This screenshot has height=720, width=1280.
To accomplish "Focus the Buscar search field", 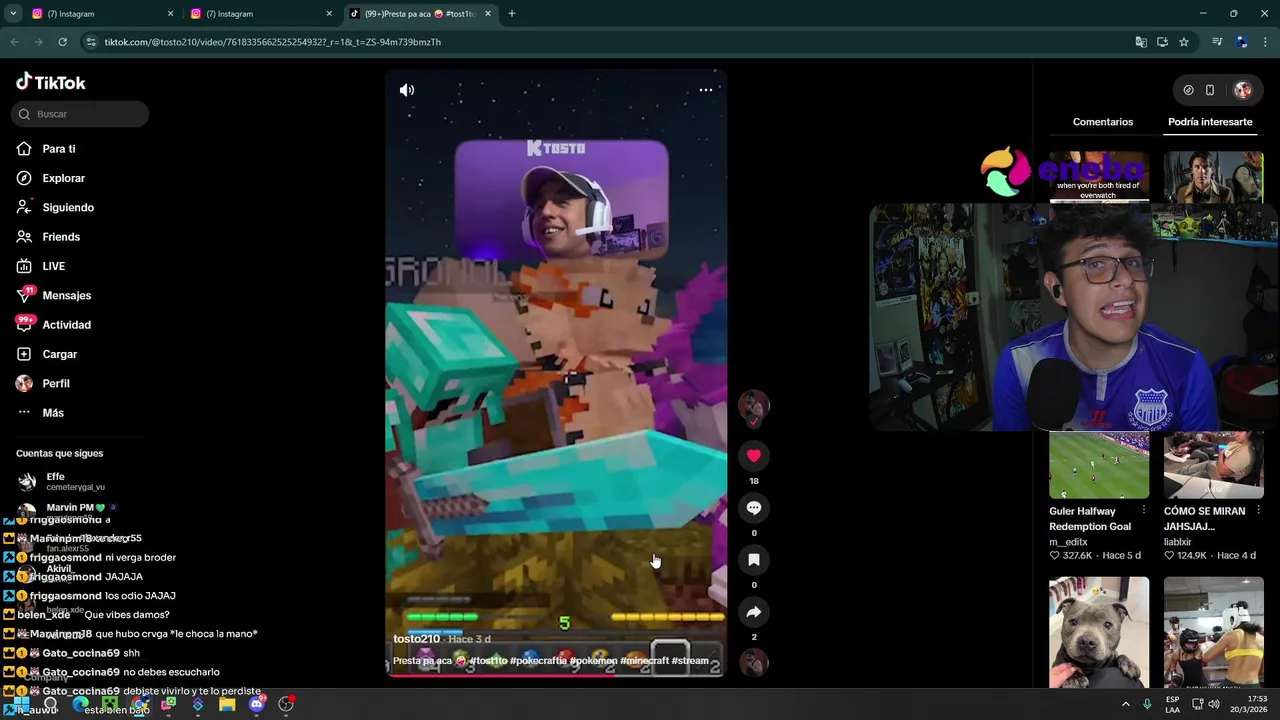I will click(x=80, y=114).
